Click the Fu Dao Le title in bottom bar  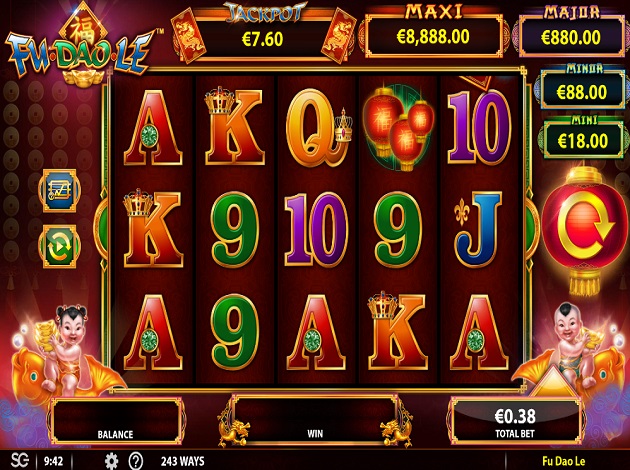(x=563, y=461)
